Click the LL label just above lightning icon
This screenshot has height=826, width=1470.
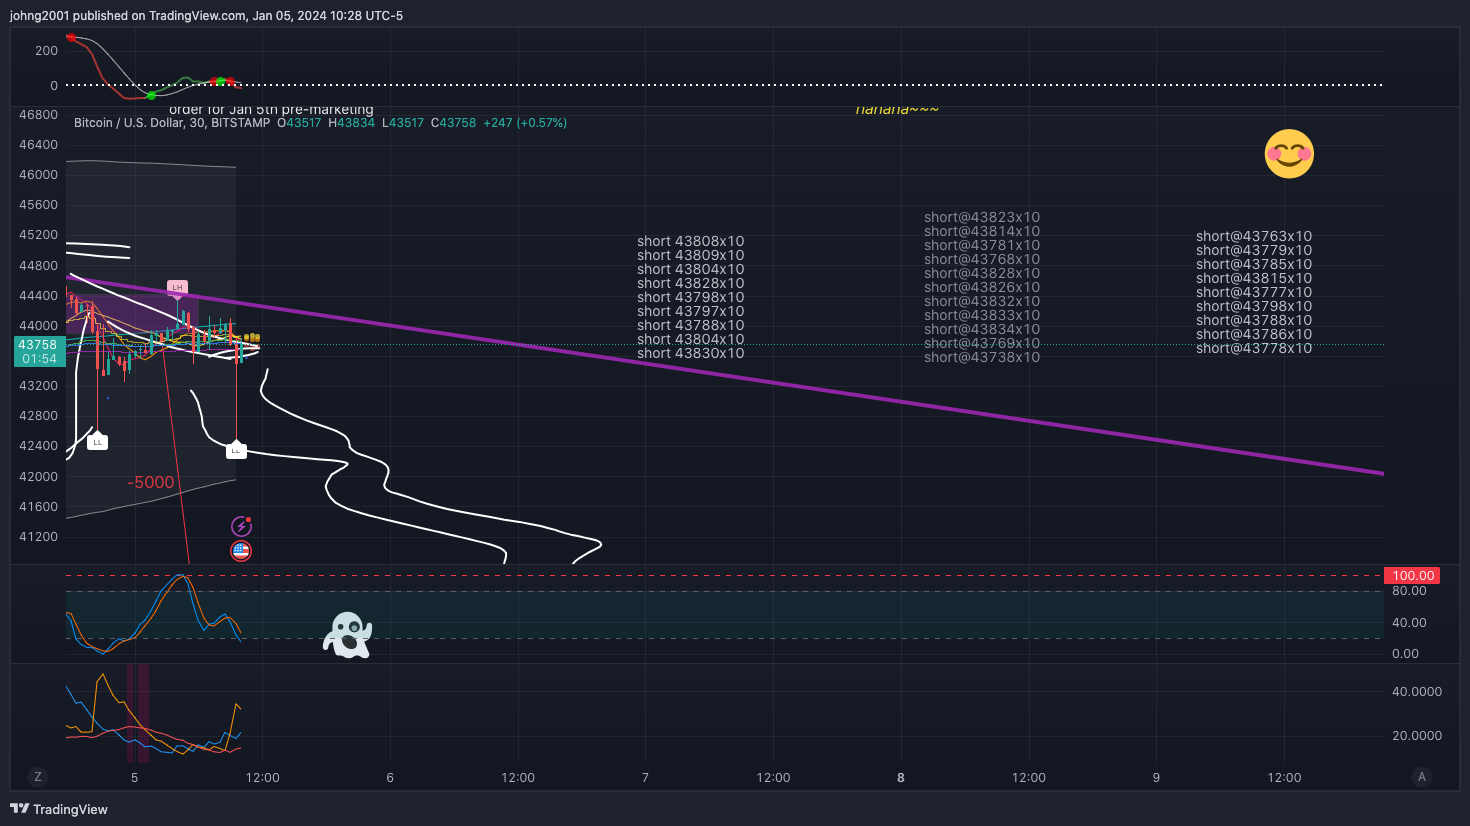[x=236, y=451]
